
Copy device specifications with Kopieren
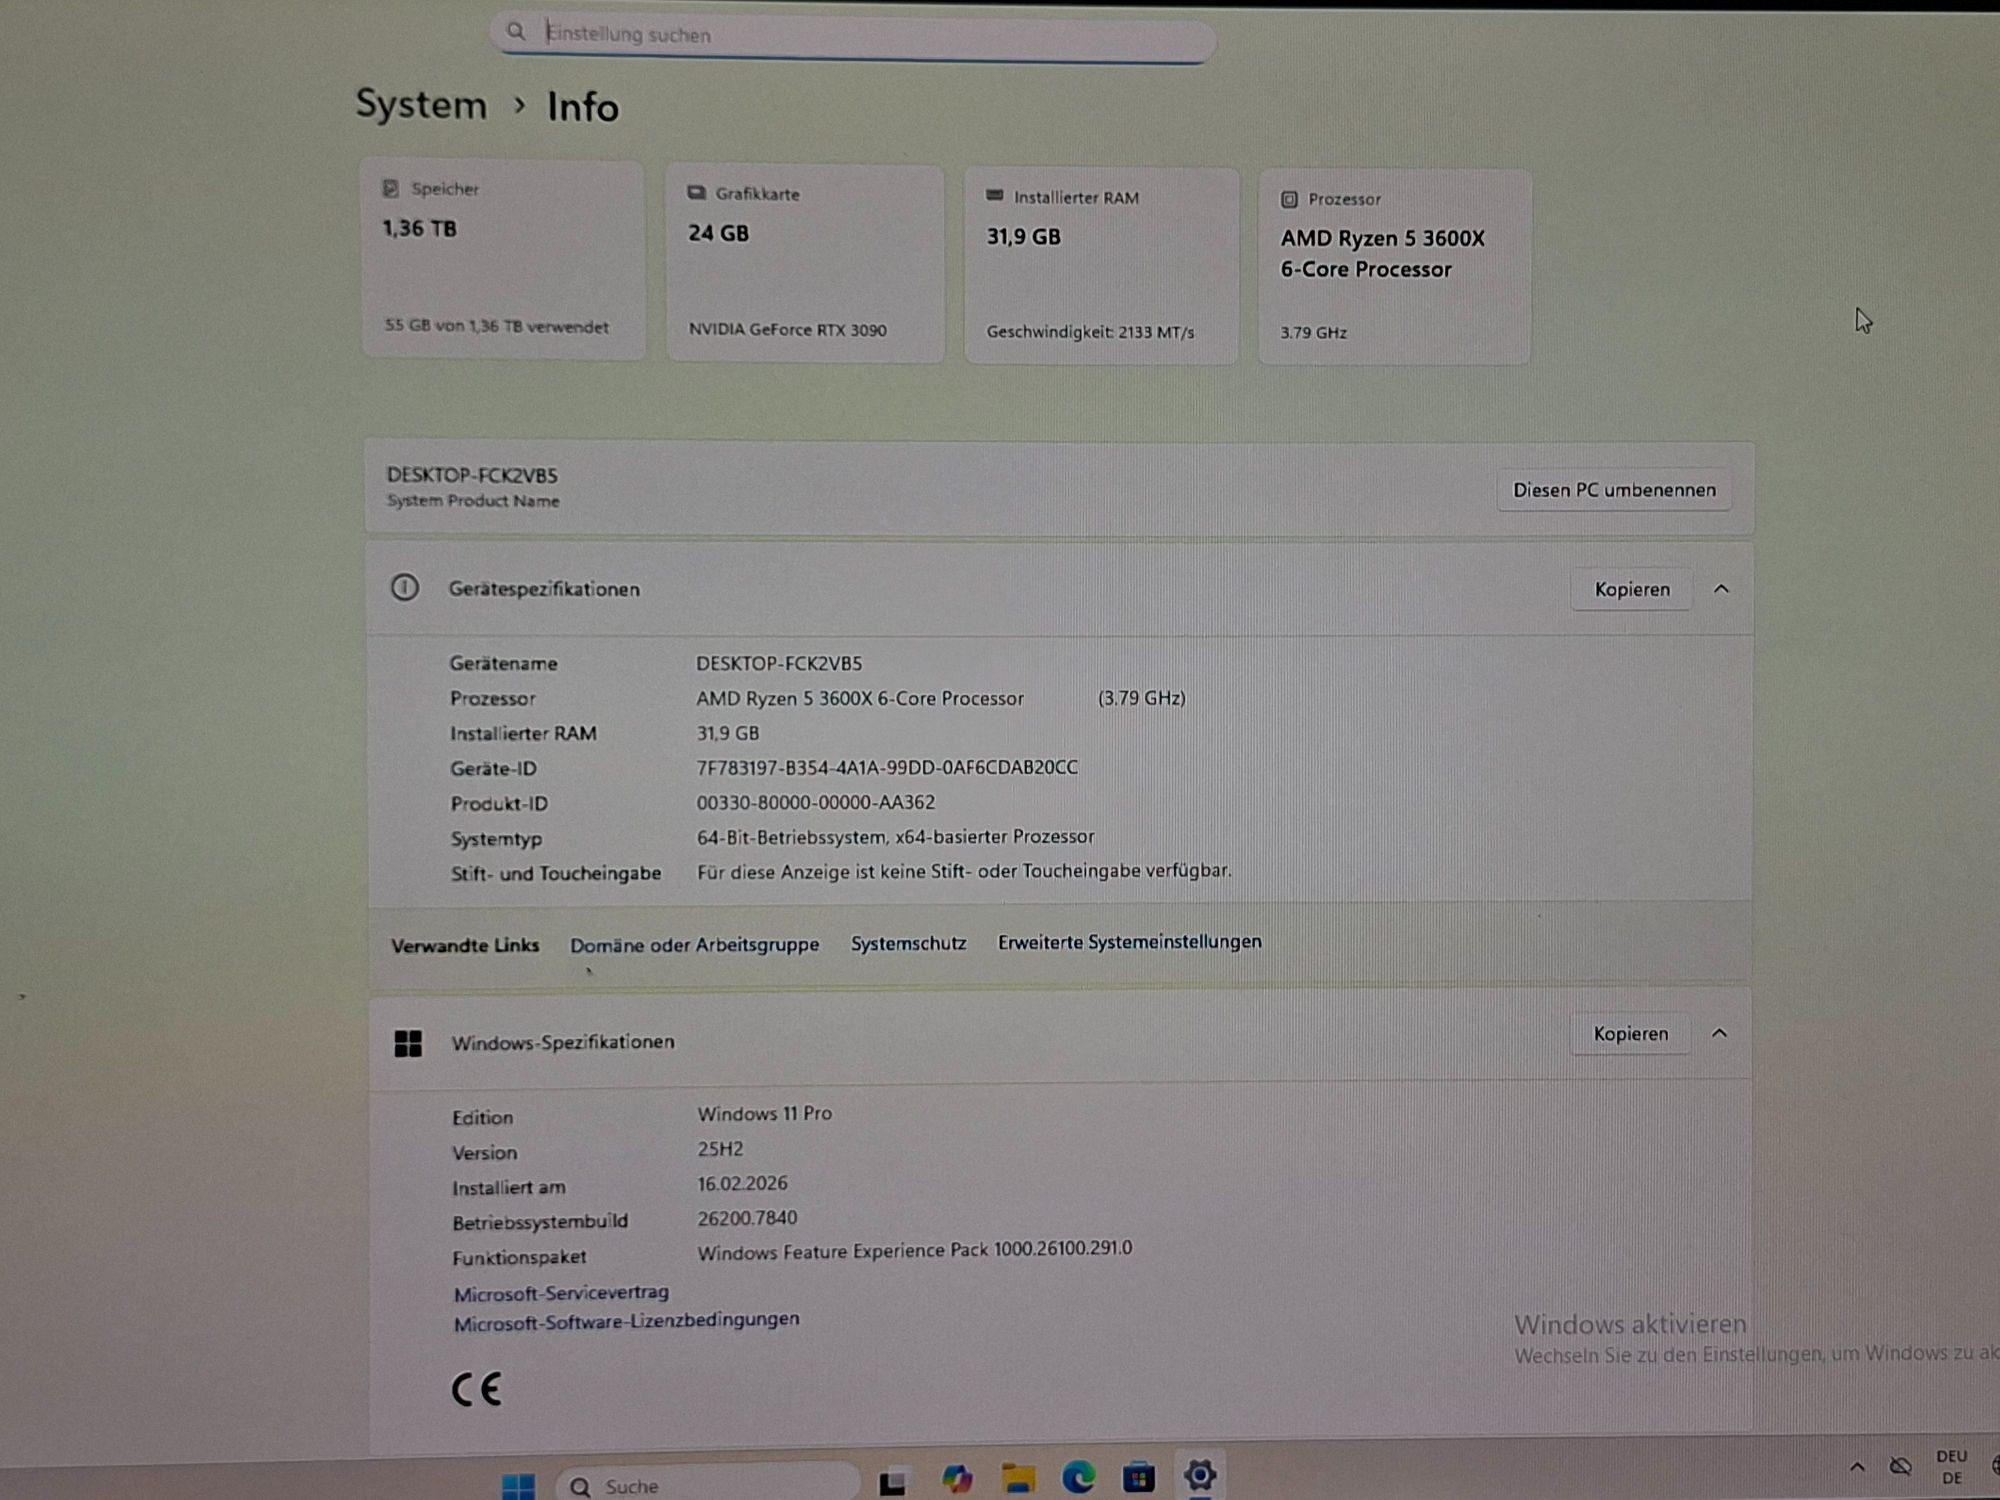click(x=1631, y=589)
